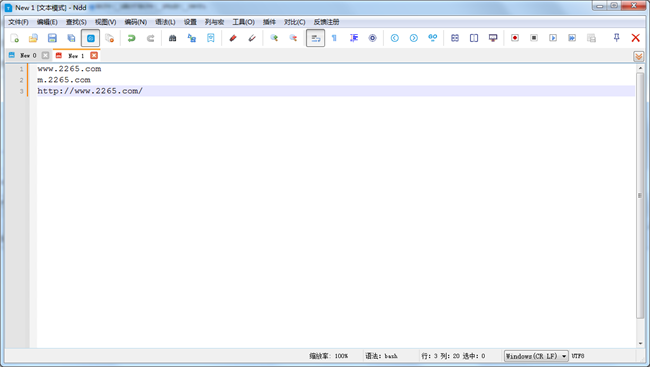Click the vertical scrollbar down arrow
Viewport: 650px width, 367px height.
[x=640, y=343]
